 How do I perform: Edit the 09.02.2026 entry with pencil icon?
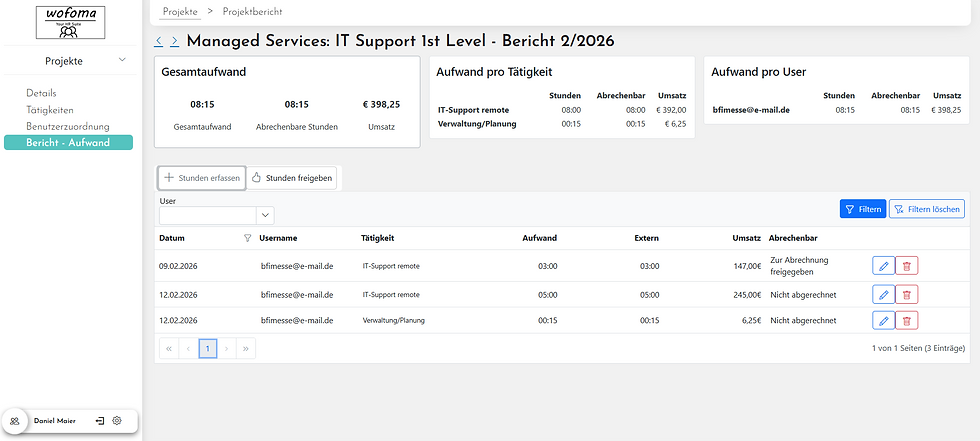[x=882, y=265]
